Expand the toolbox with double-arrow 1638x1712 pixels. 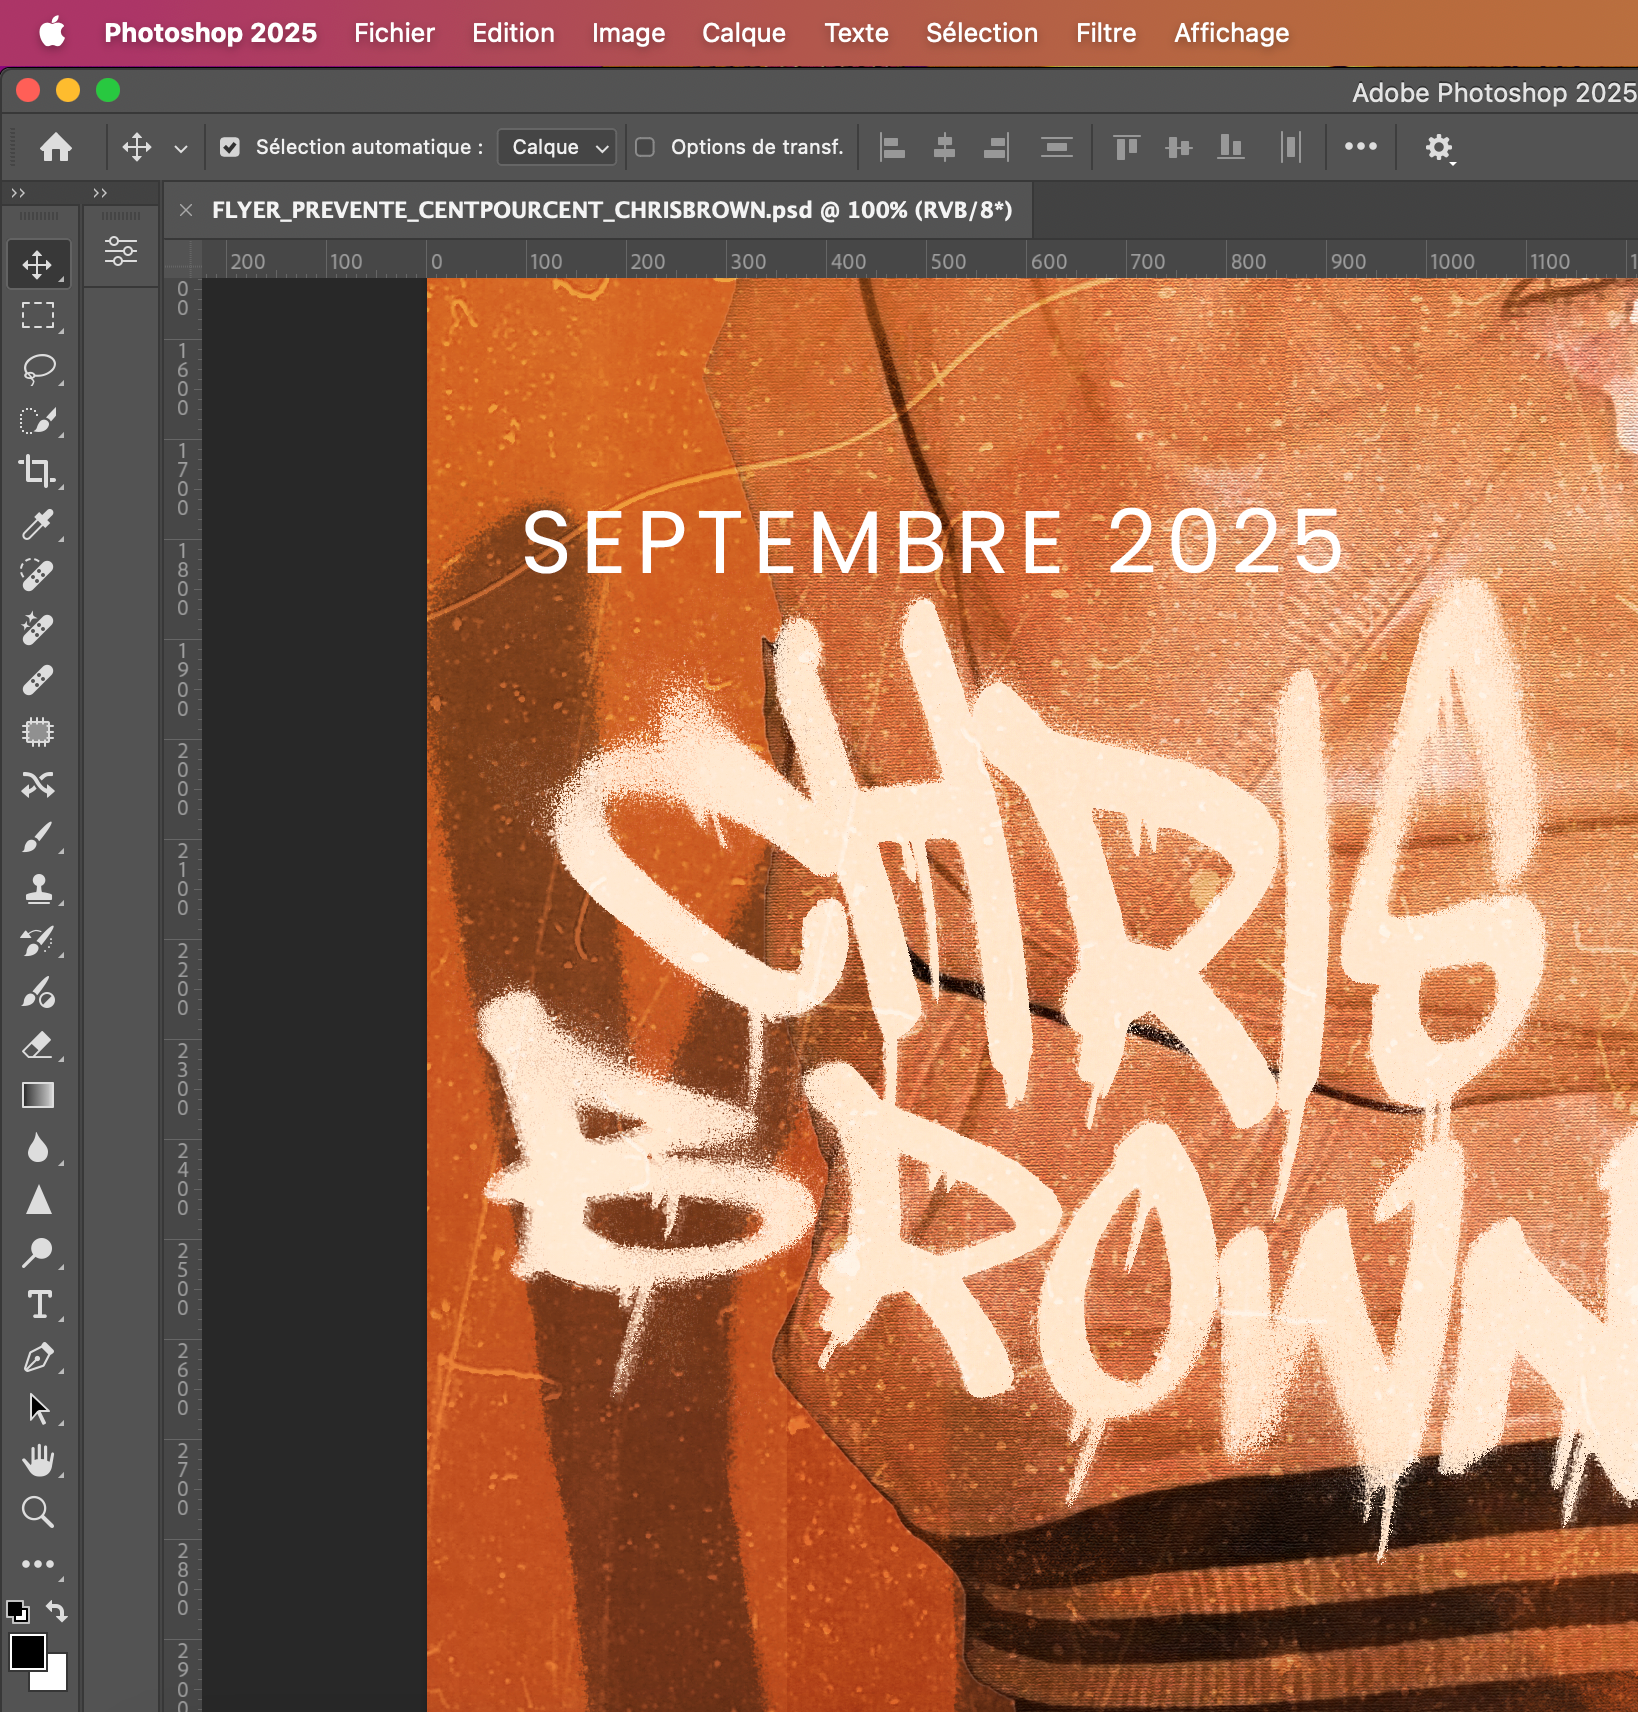pos(18,192)
